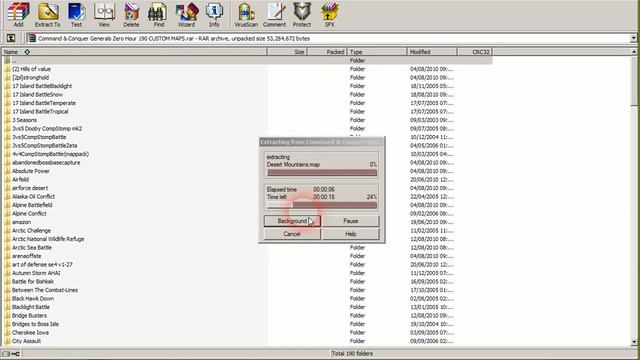Open the View file tool
The height and width of the screenshot is (360, 640).
[x=104, y=14]
